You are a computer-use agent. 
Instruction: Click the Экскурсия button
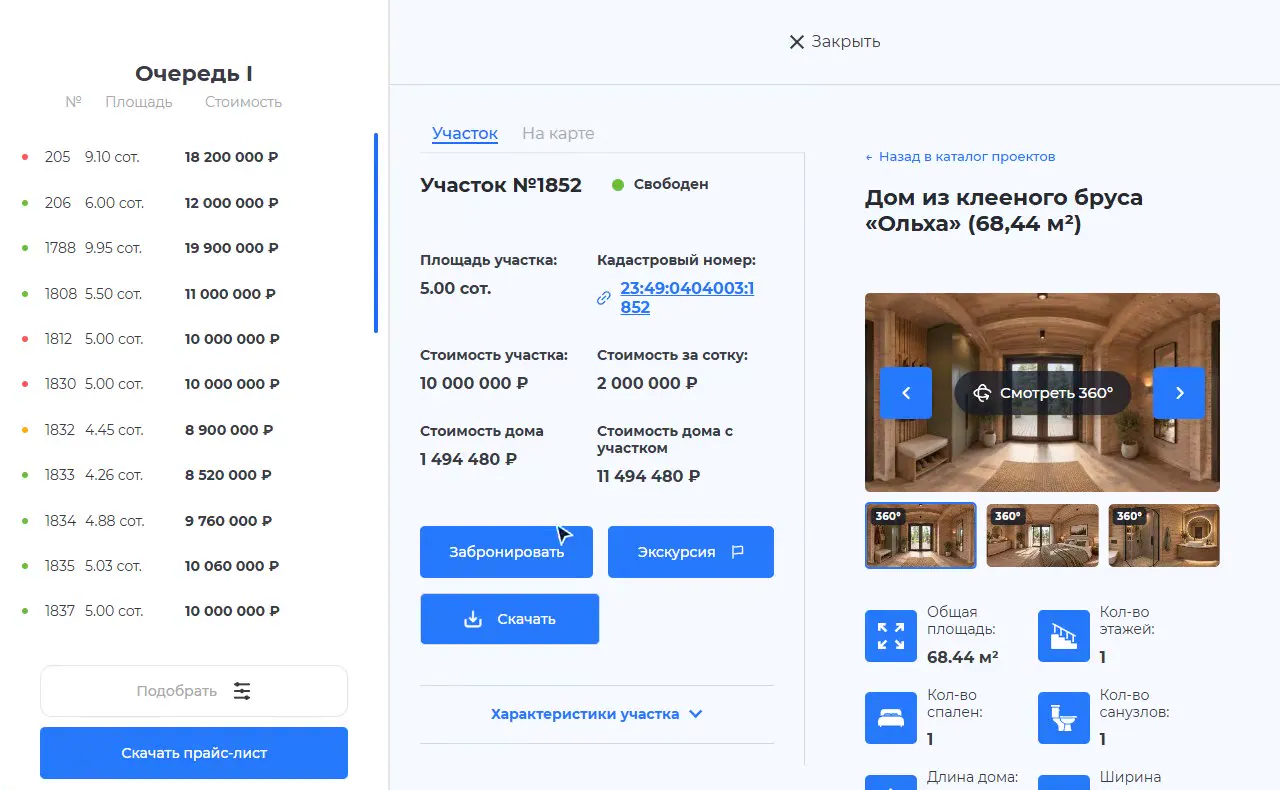691,552
